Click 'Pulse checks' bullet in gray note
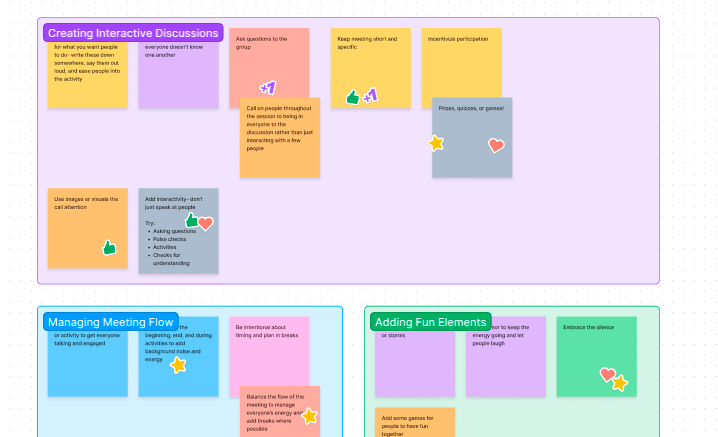718x437 pixels. click(x=169, y=239)
